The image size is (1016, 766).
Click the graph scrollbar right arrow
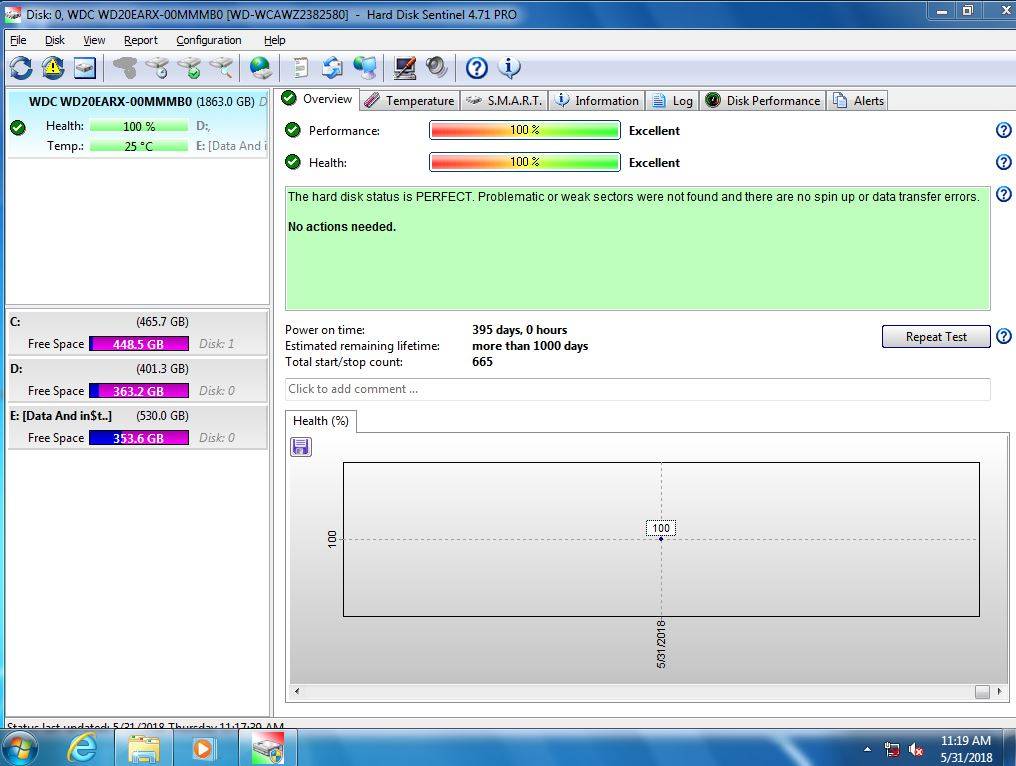point(999,691)
